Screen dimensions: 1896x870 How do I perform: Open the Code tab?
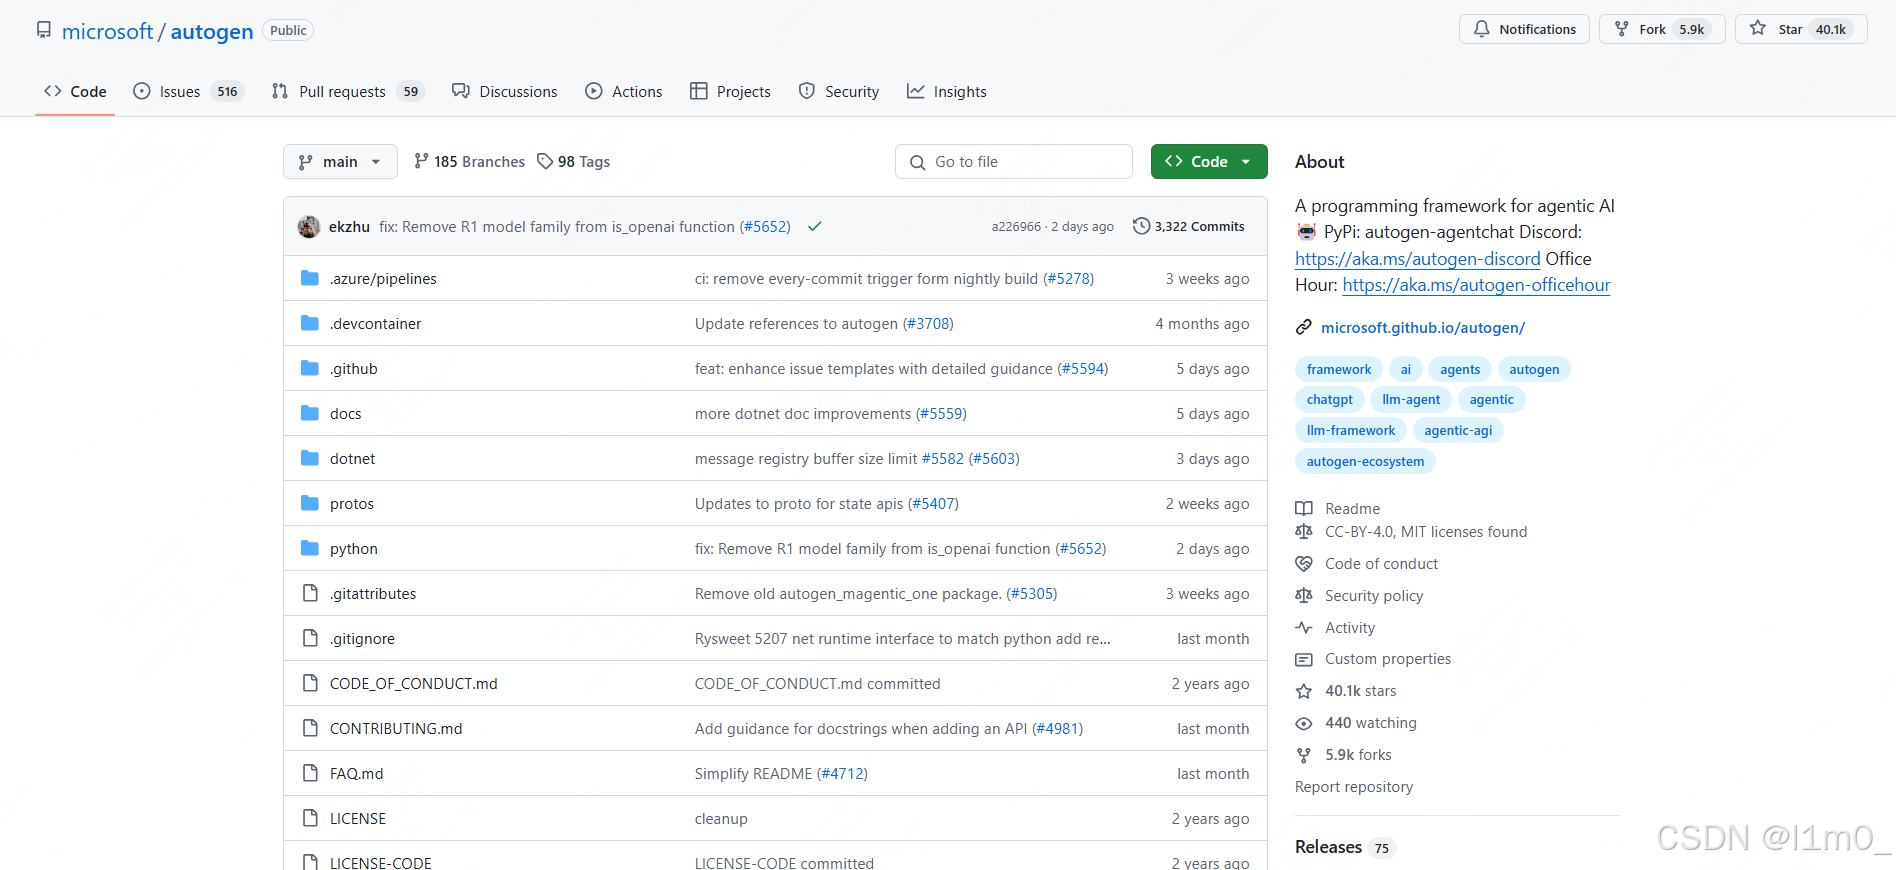coord(75,91)
